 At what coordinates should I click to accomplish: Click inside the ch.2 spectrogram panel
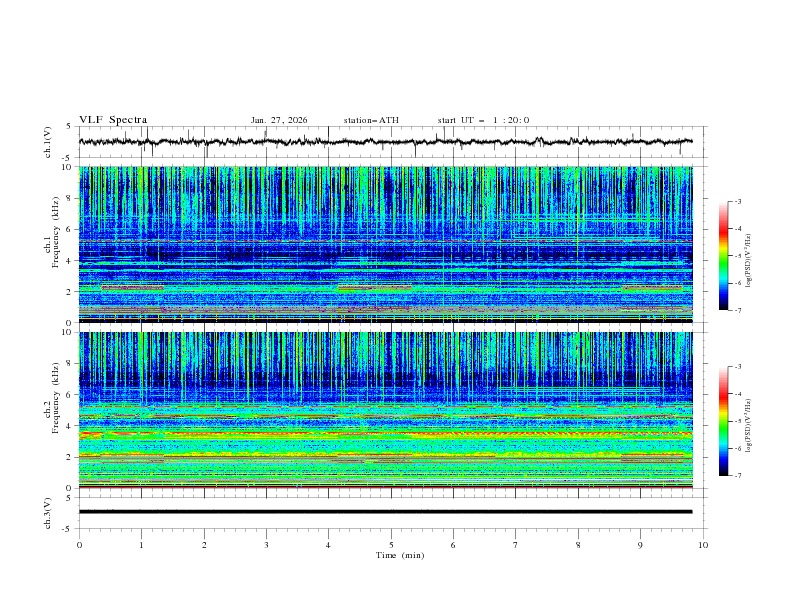(386, 410)
